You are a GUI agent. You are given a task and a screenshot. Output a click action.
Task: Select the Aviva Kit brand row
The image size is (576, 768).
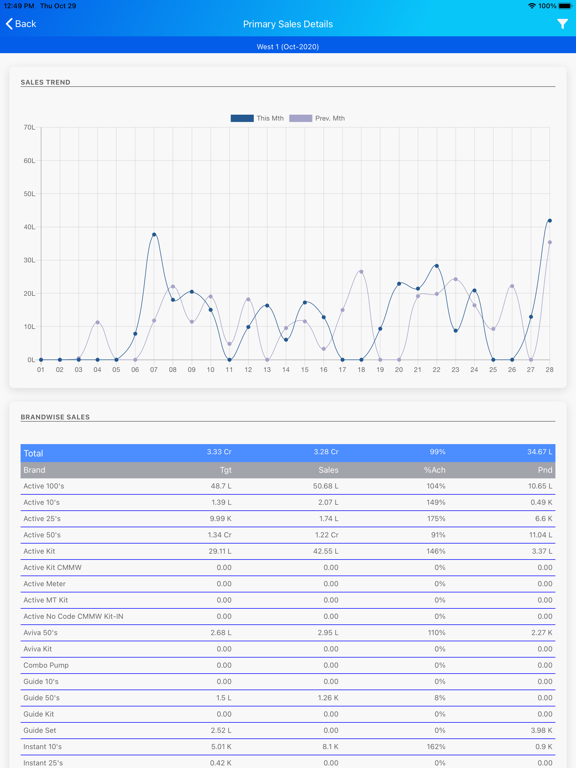click(x=288, y=648)
